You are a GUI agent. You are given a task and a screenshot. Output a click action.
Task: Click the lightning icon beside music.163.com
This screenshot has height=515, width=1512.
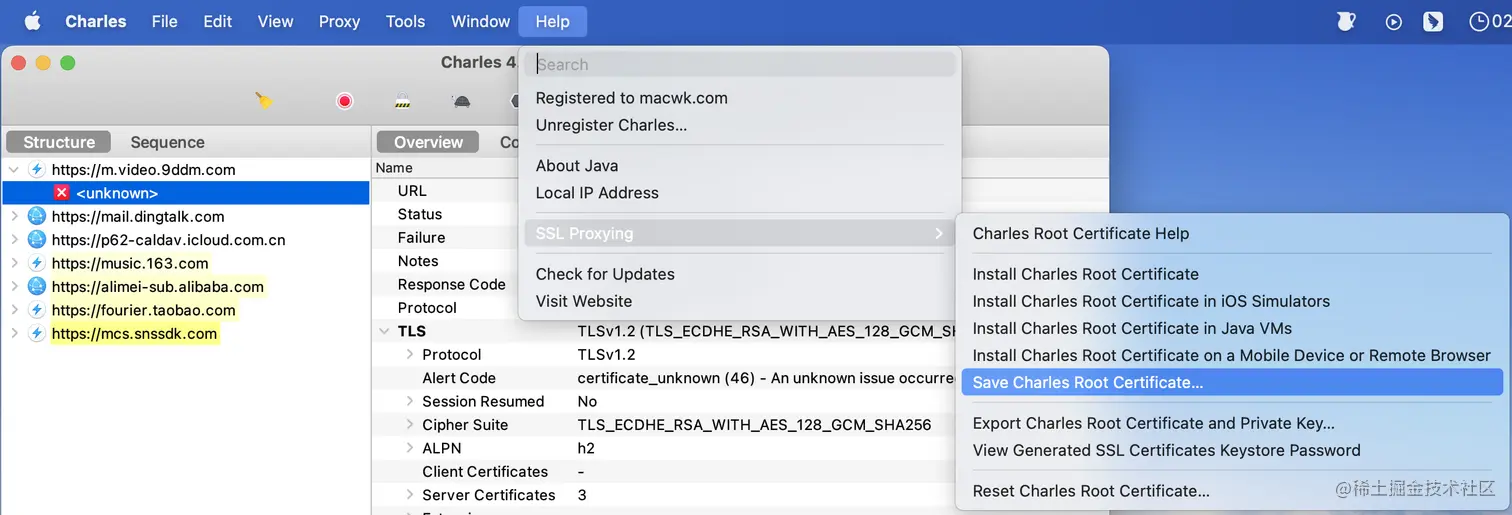click(x=37, y=263)
